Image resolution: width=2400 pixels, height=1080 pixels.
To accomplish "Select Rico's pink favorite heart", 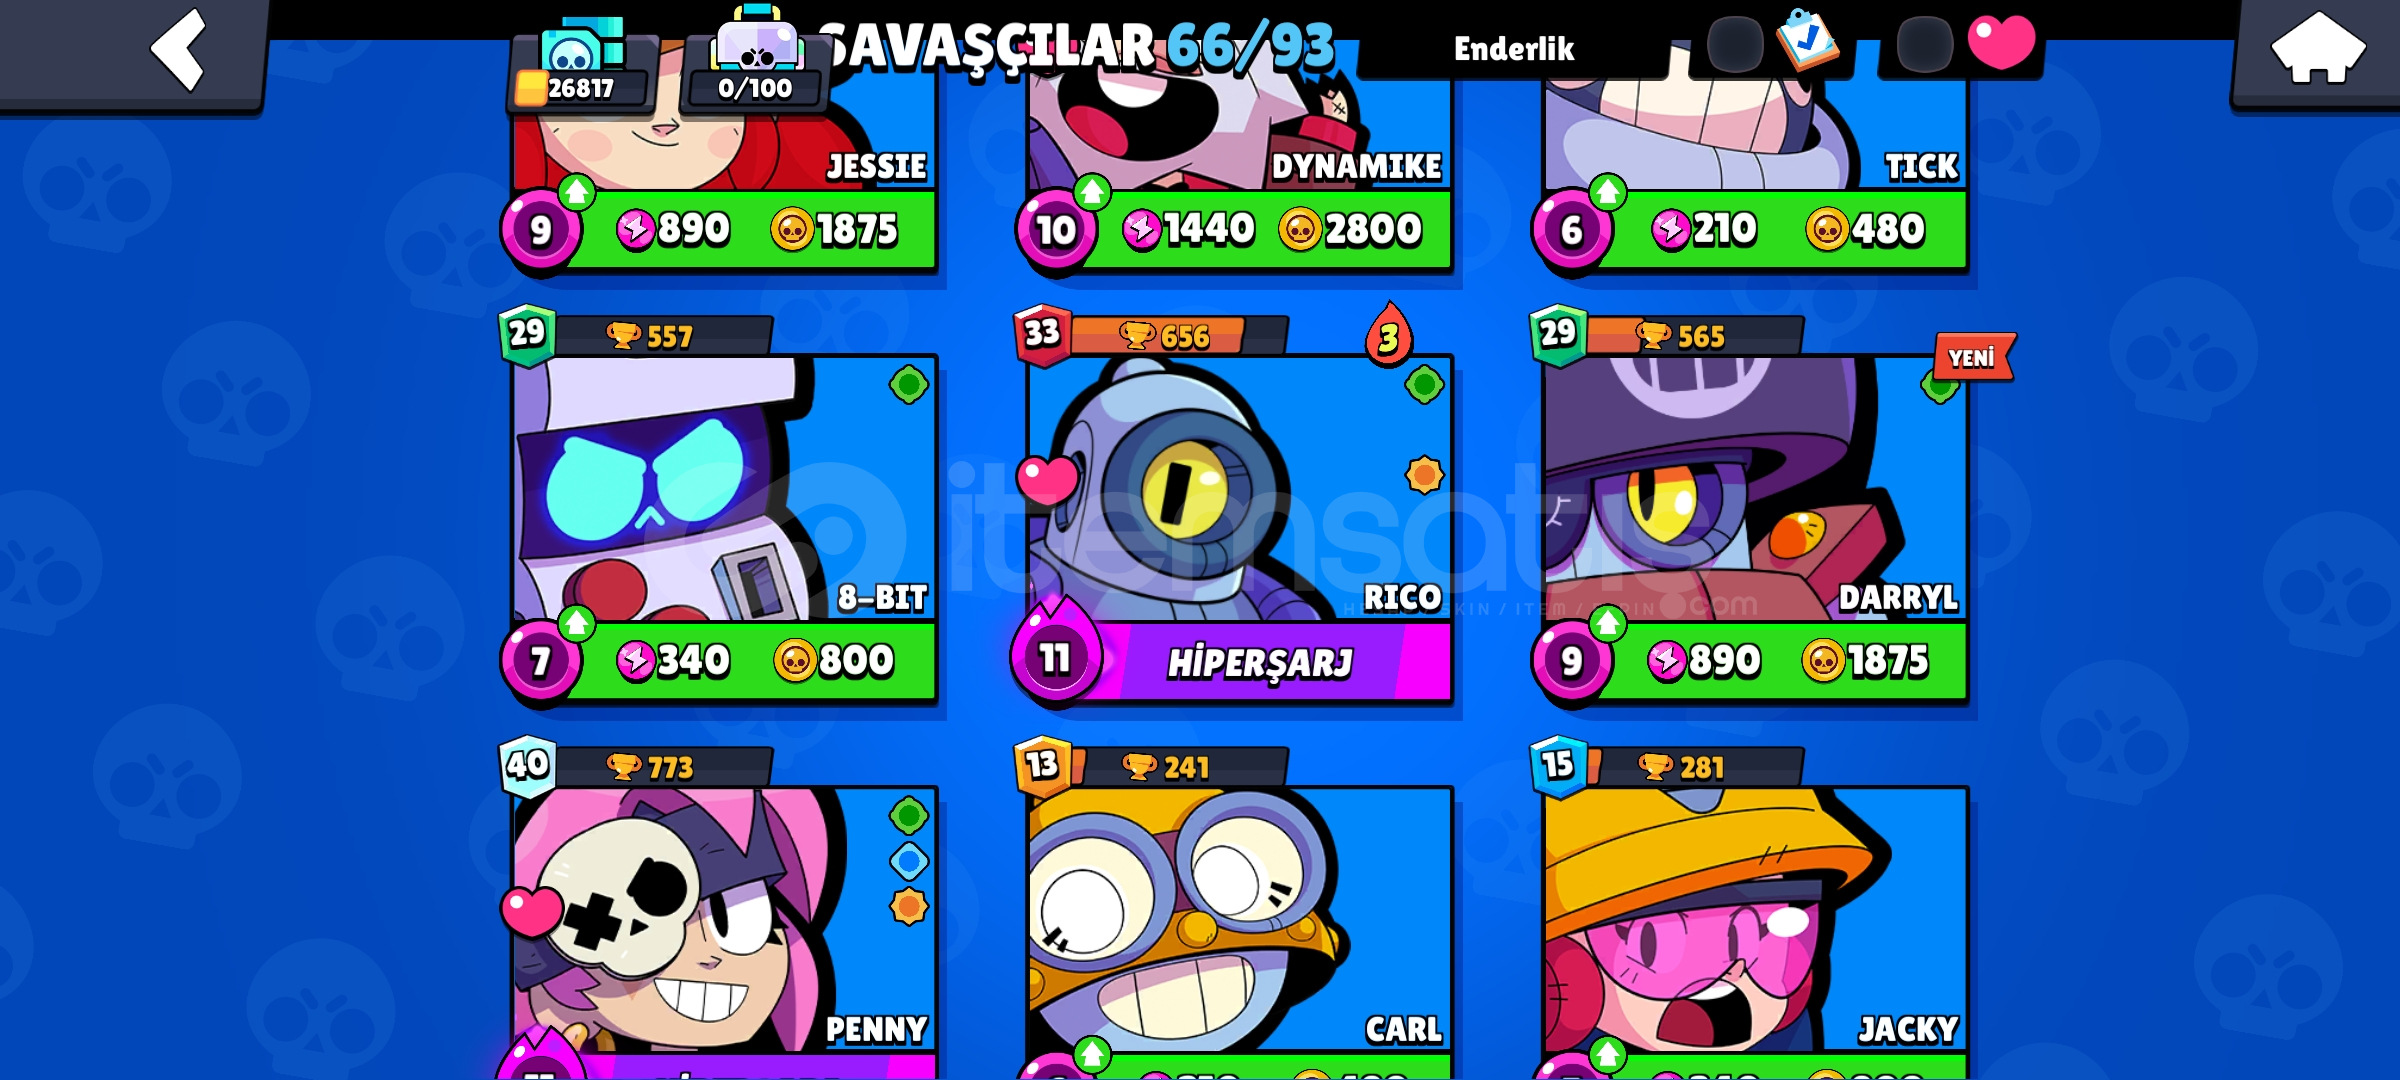I will pyautogui.click(x=1047, y=480).
